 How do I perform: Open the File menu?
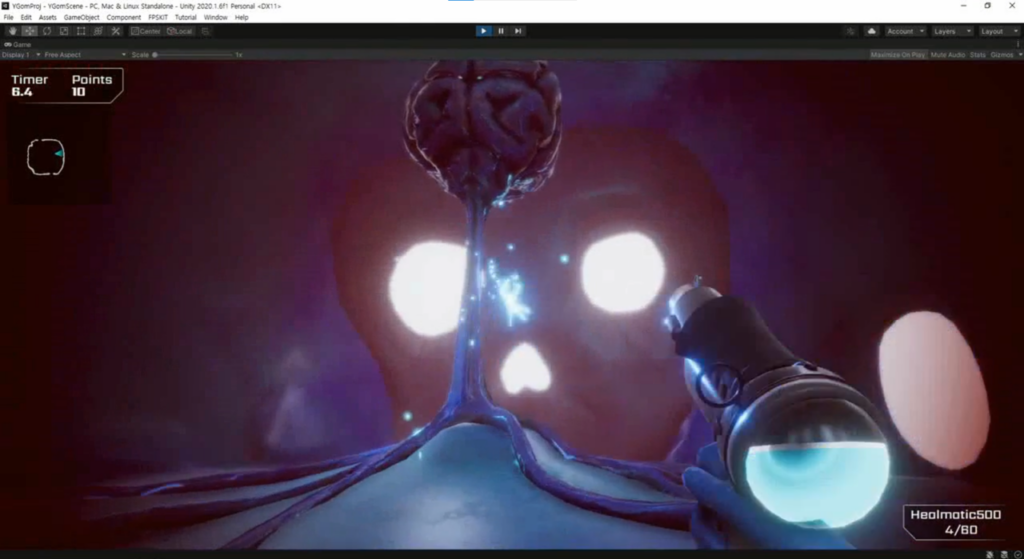[x=8, y=18]
